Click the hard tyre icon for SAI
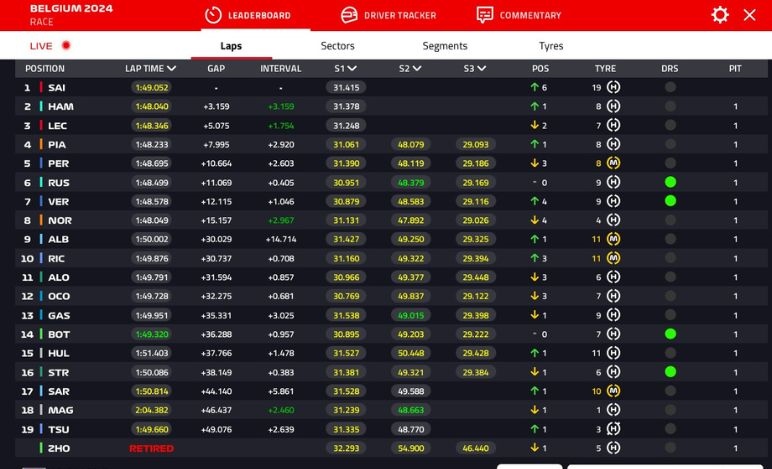 [x=614, y=88]
